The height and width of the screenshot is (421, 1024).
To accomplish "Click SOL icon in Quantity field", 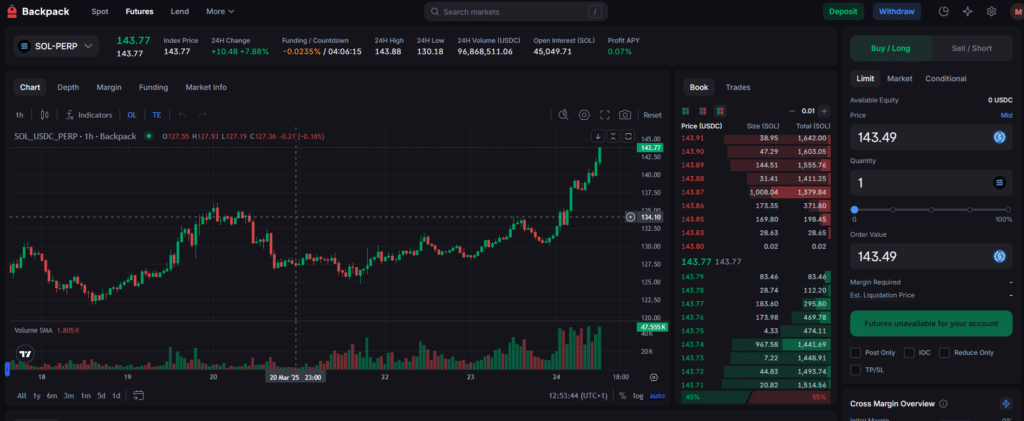I will coord(999,183).
